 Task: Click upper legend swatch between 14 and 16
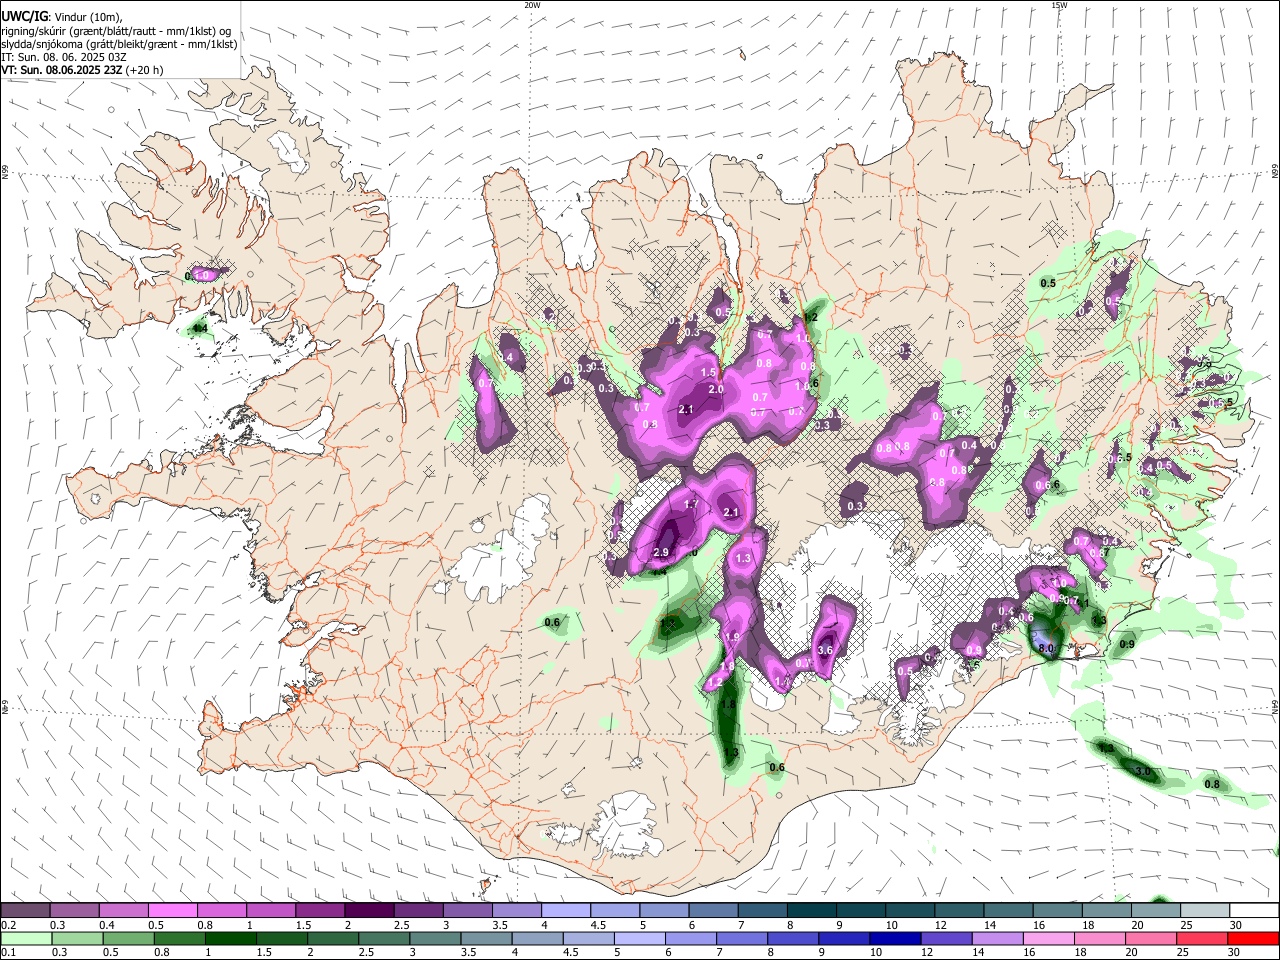pyautogui.click(x=1009, y=911)
